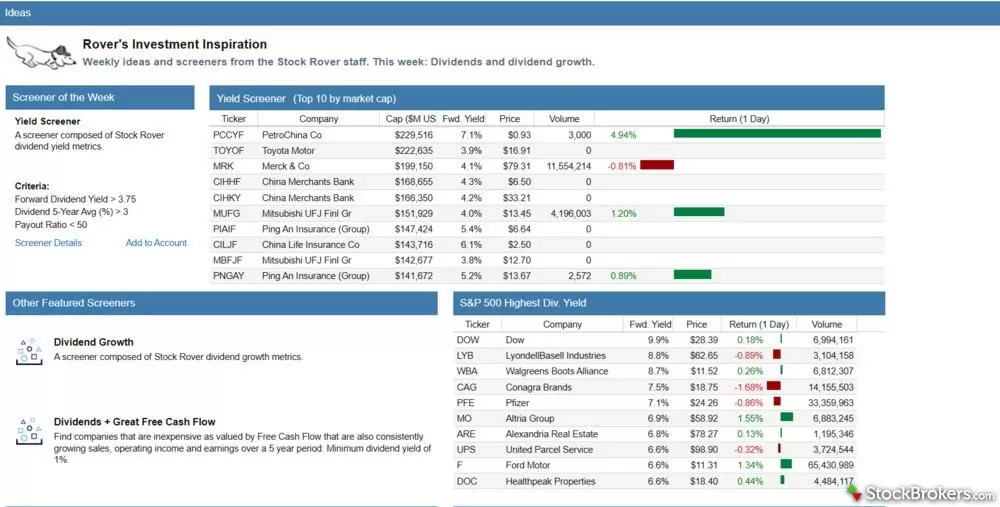Viewport: 1000px width, 507px height.
Task: Click PetroChina's green 4.94% return bar
Action: [777, 134]
